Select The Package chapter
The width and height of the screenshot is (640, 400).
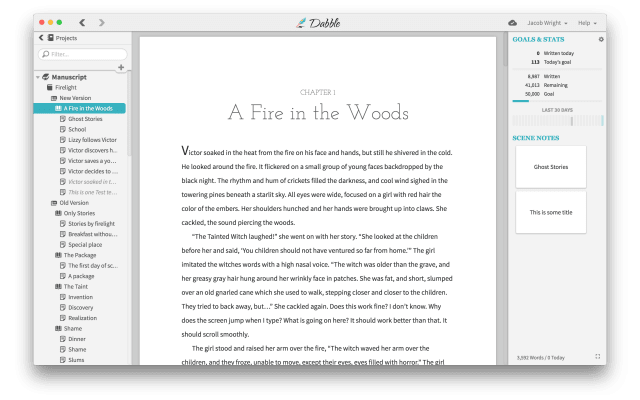pyautogui.click(x=80, y=255)
